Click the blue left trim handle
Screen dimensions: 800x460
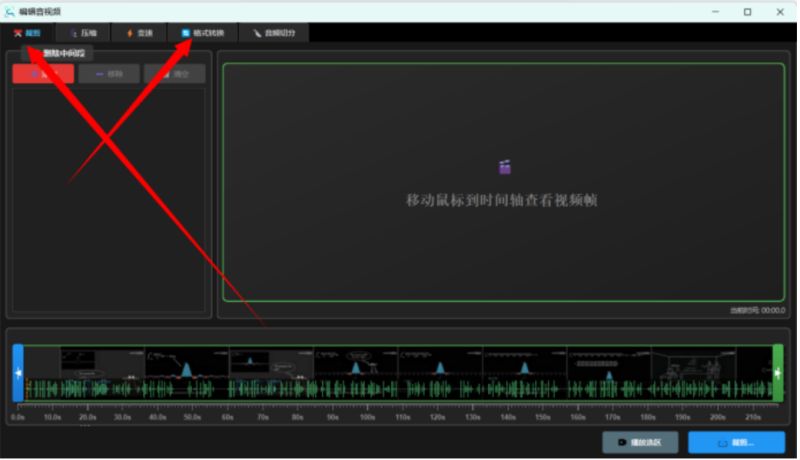tap(17, 373)
